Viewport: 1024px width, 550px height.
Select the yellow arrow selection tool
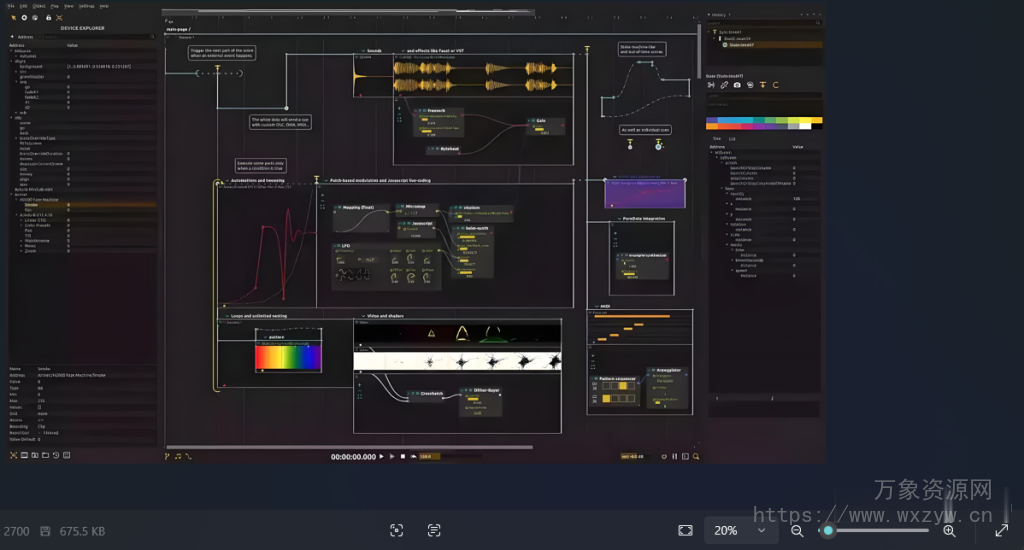[14, 18]
